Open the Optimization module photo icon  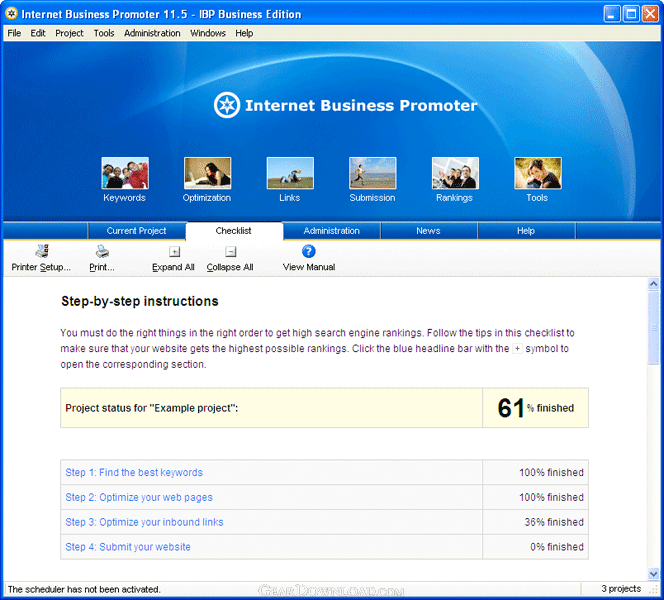point(208,173)
